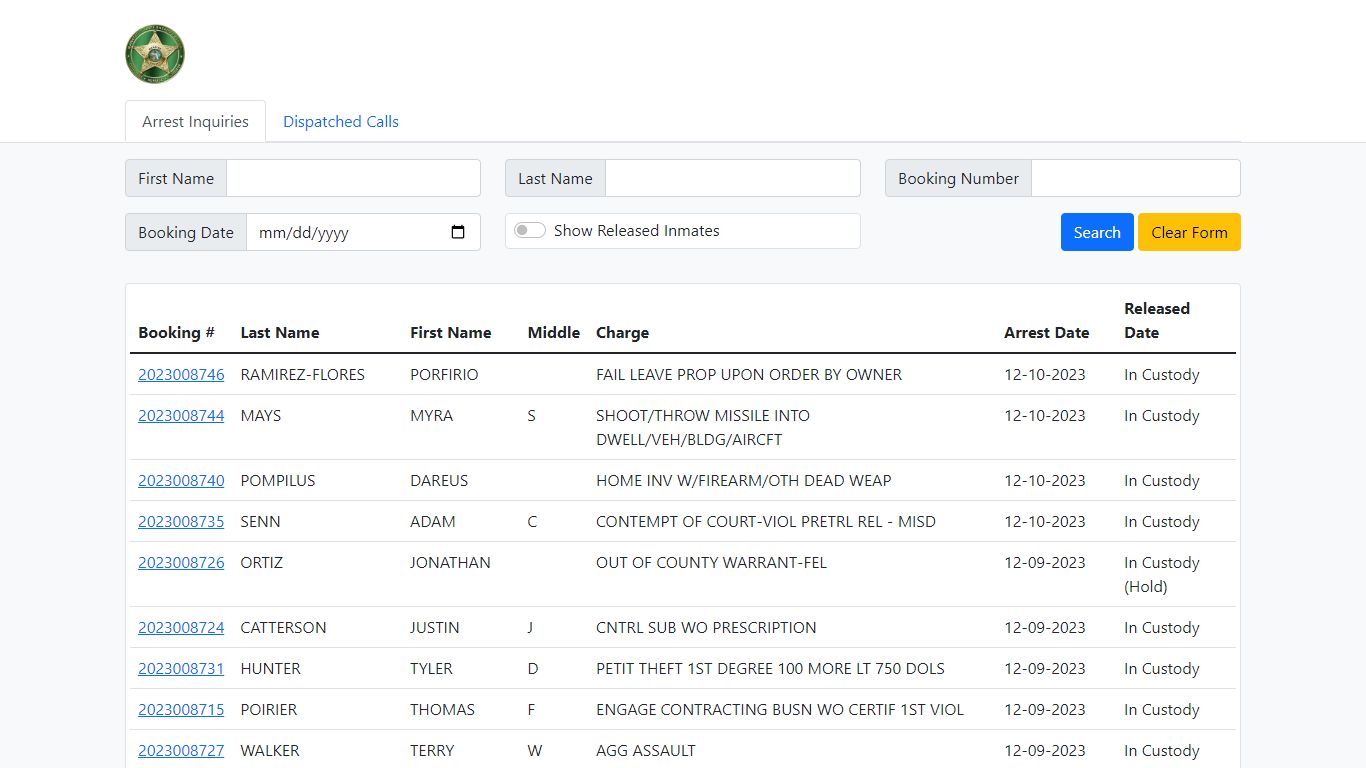The height and width of the screenshot is (768, 1366).
Task: Click first name DAREUS
Action: click(x=439, y=481)
